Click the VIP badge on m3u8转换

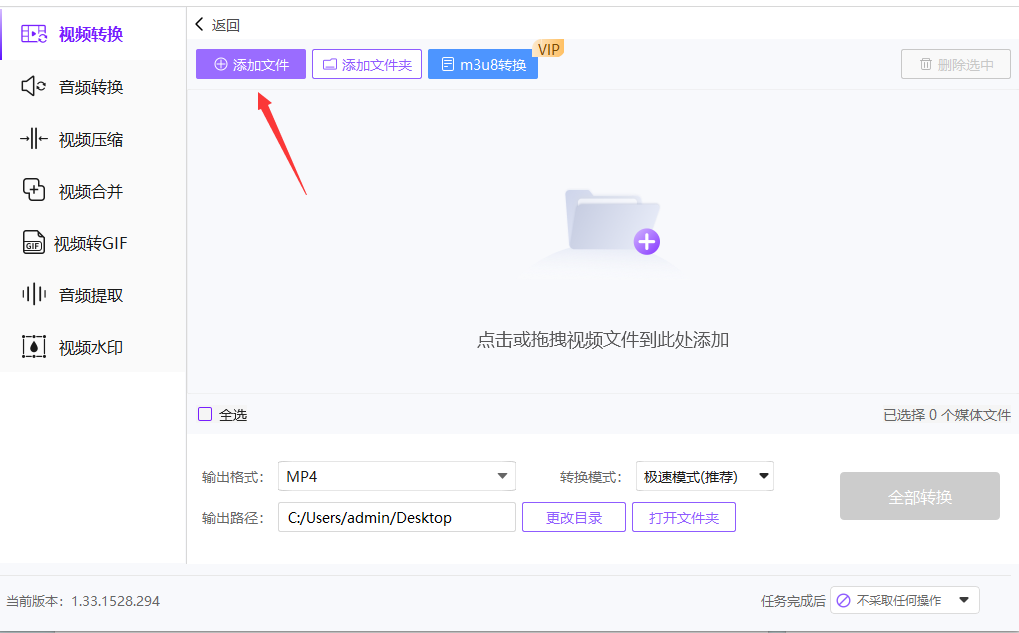pyautogui.click(x=548, y=49)
